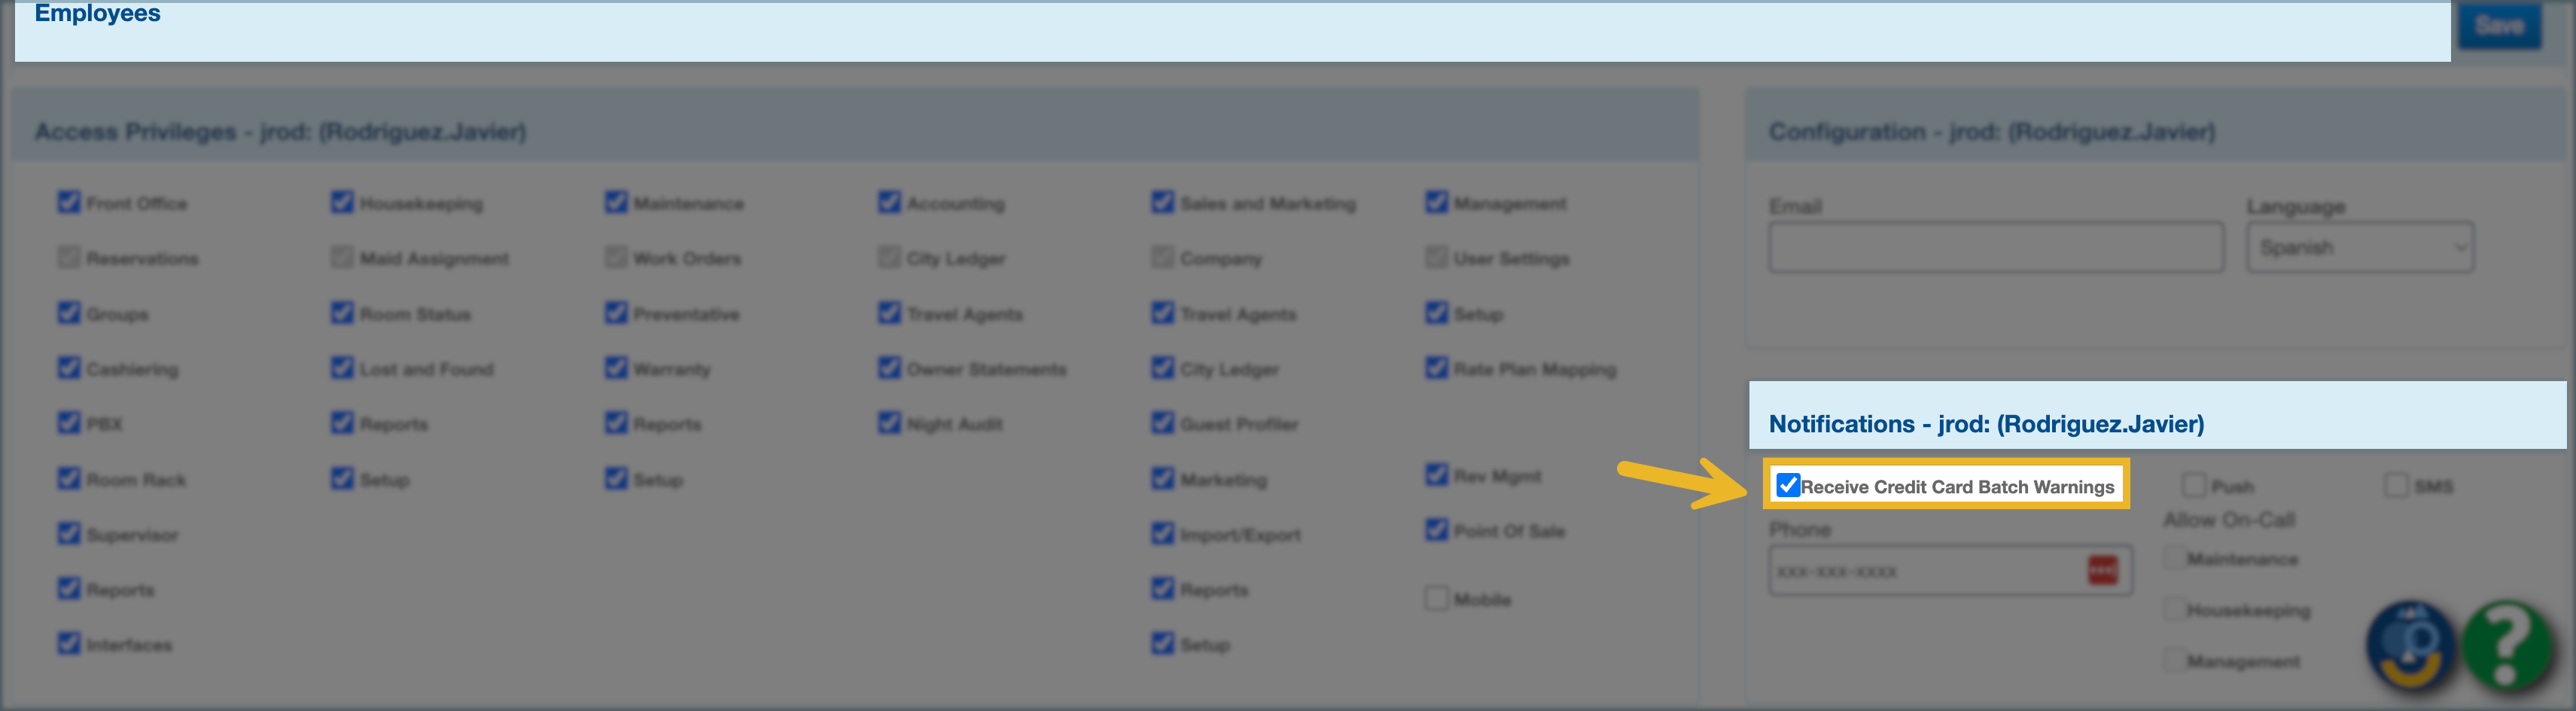
Task: Enable the SMS notification checkbox
Action: coord(2396,486)
